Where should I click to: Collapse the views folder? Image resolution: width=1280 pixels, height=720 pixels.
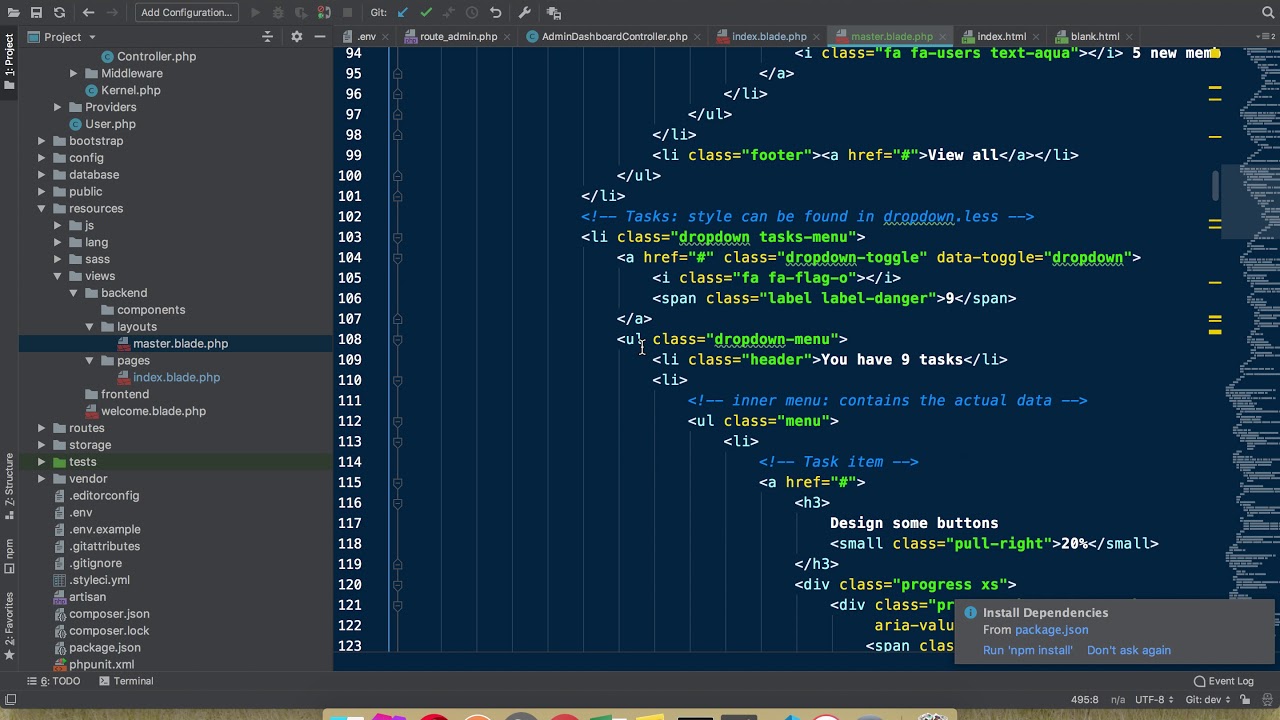[x=58, y=276]
